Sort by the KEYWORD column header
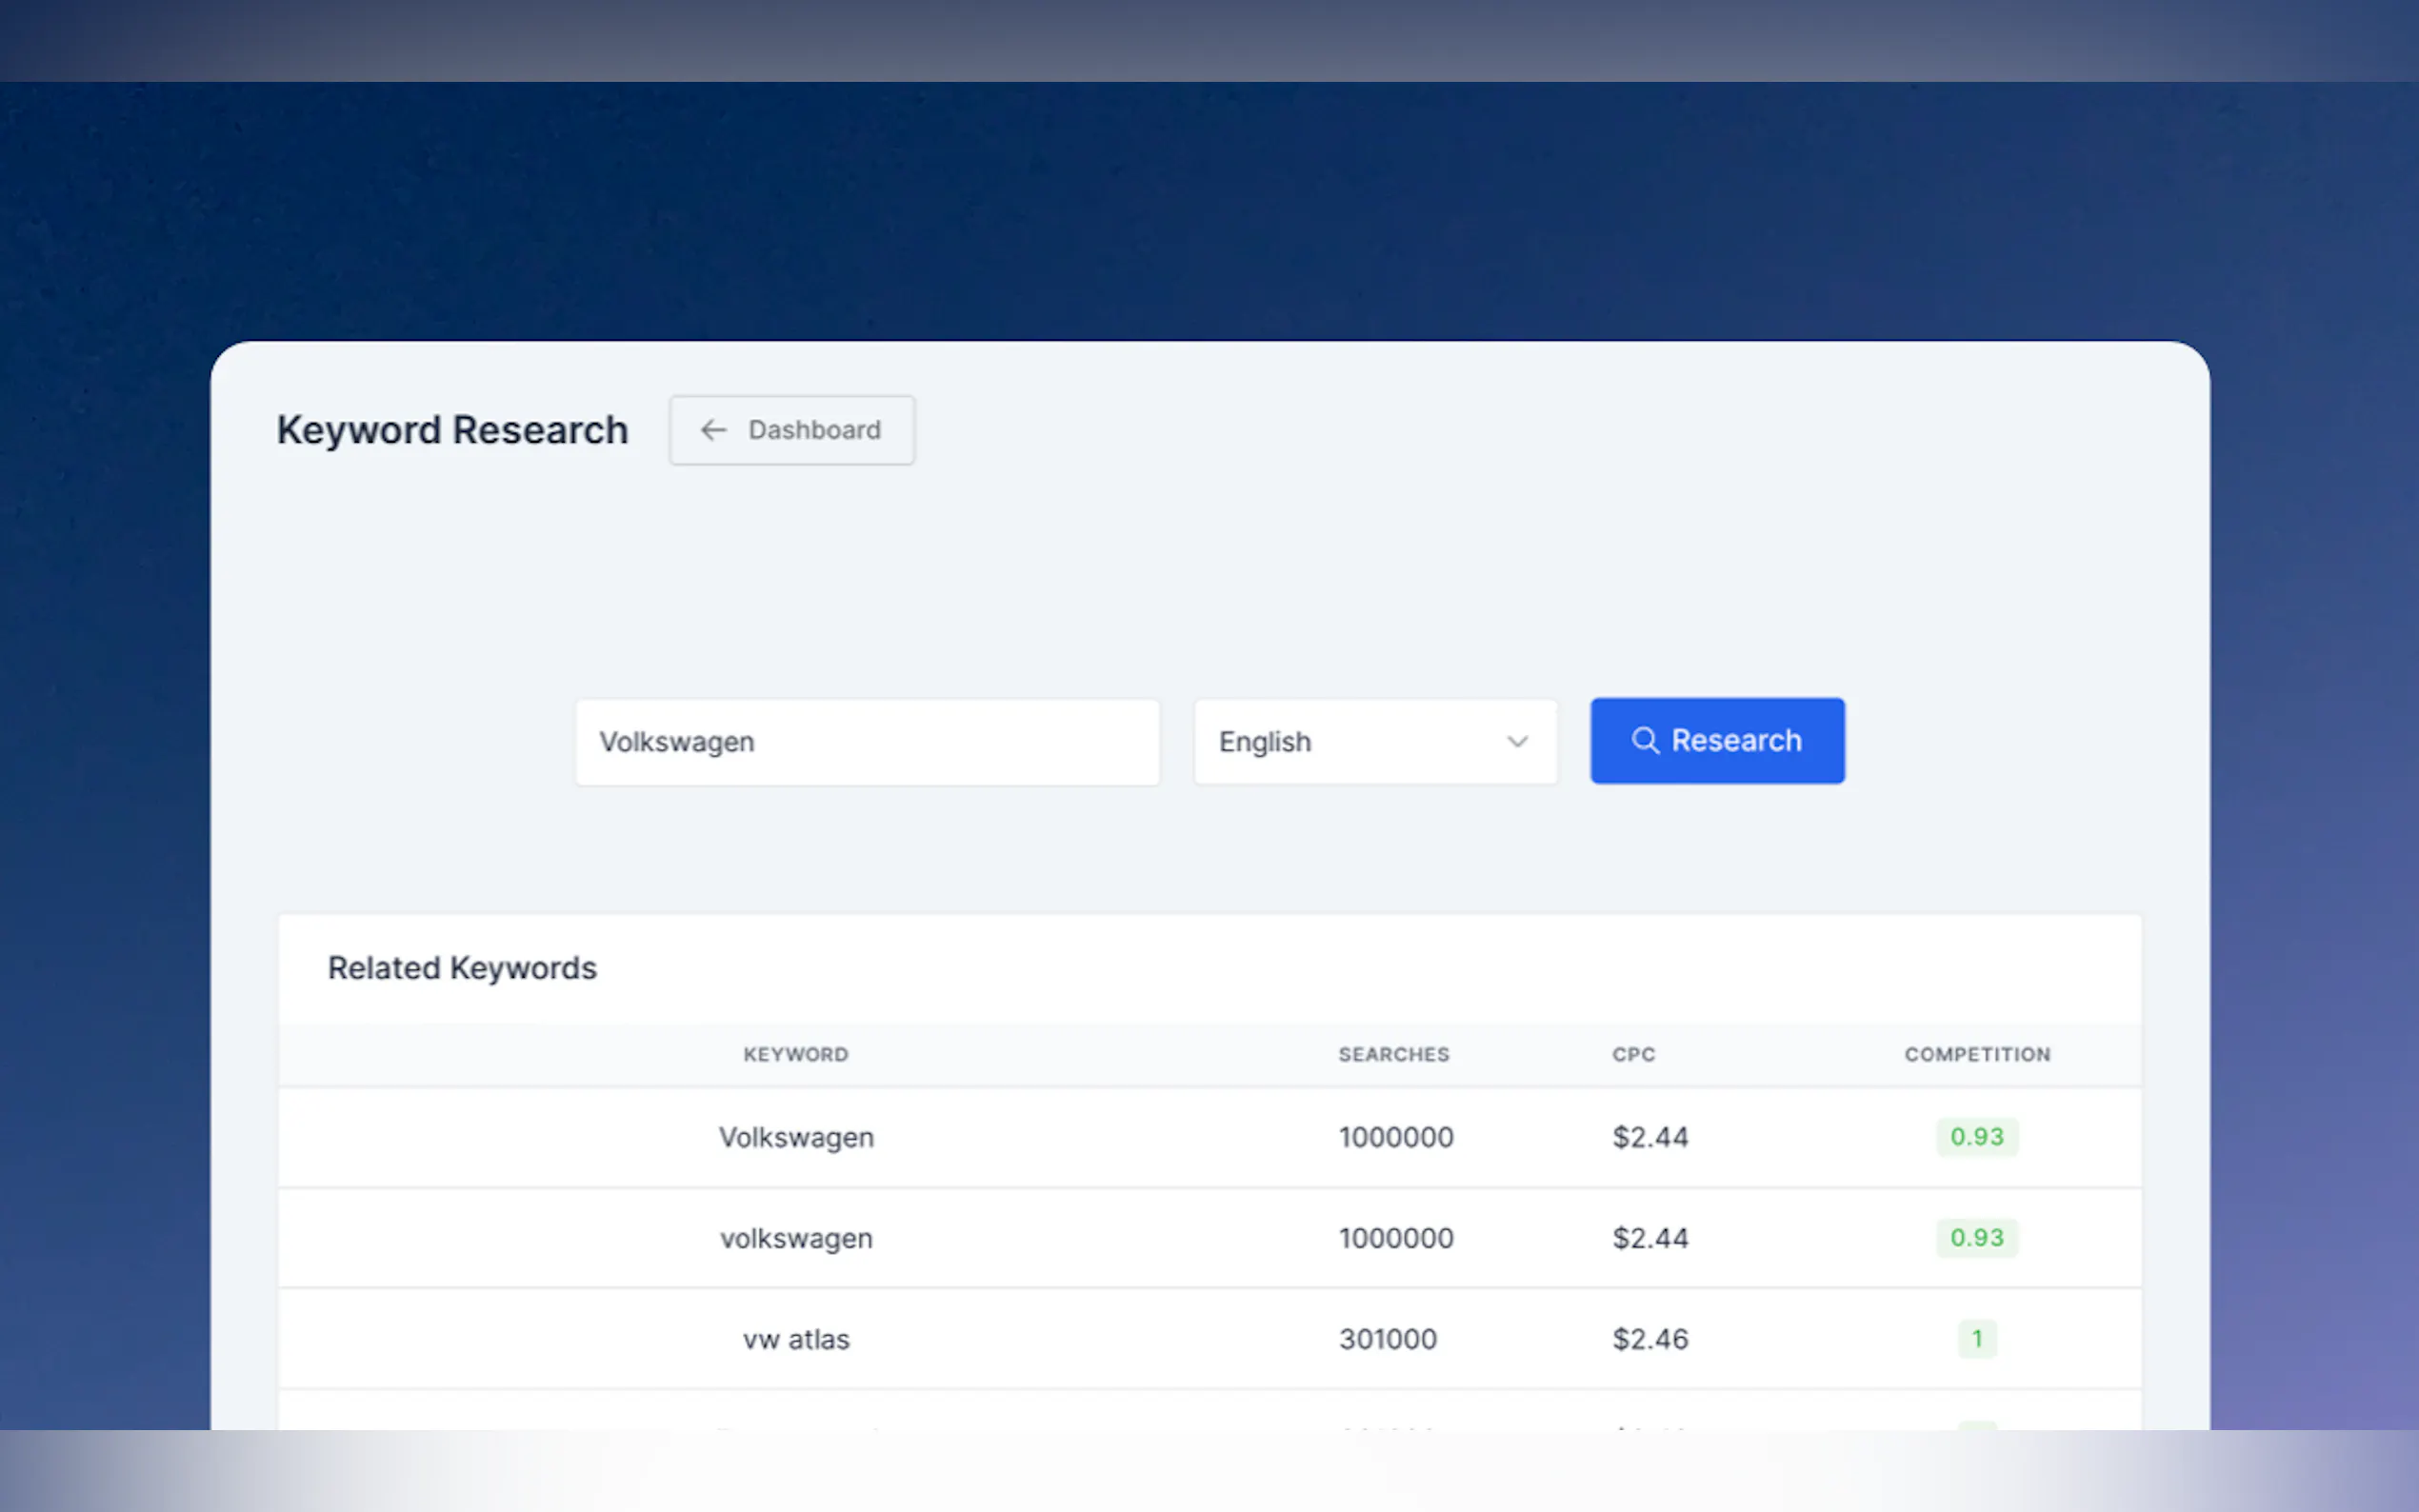Screen dimensions: 2419x1512 (795, 1054)
